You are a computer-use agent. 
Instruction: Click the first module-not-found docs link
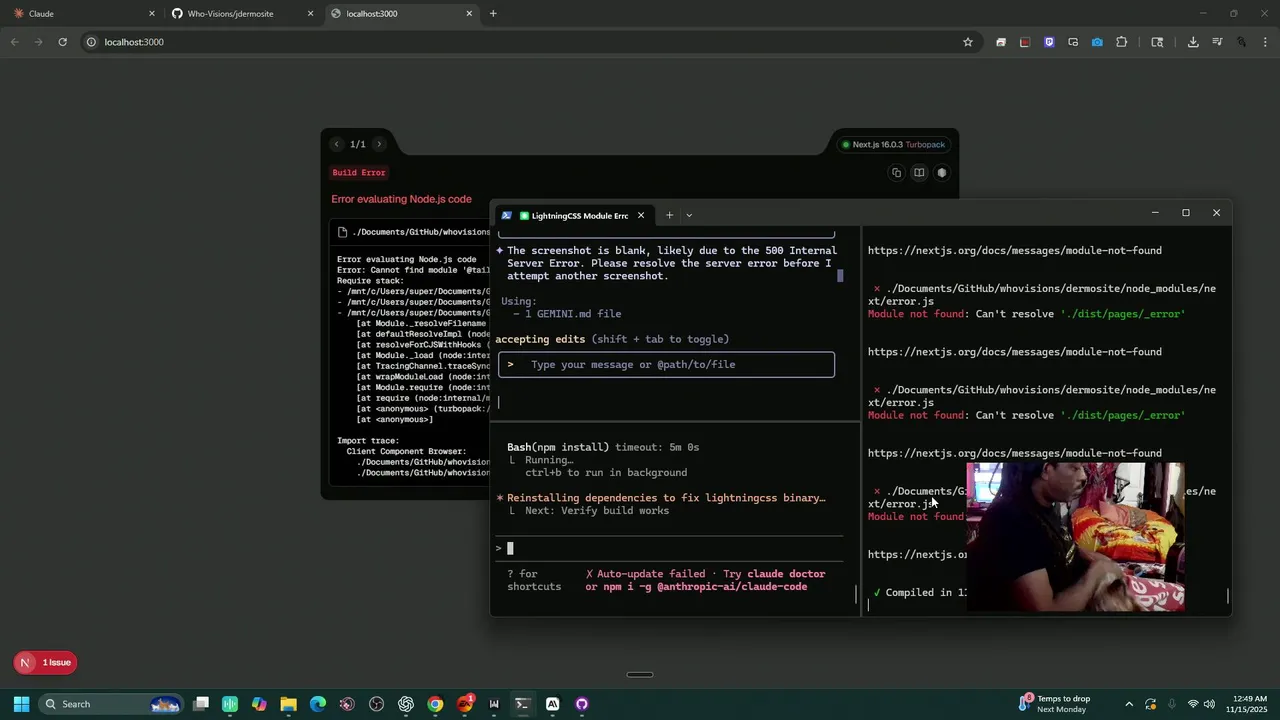coord(1014,250)
